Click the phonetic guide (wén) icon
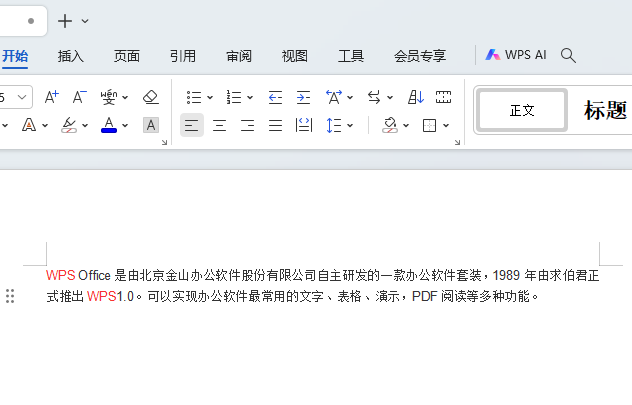Screen dimensions: 632x405 pyautogui.click(x=109, y=97)
